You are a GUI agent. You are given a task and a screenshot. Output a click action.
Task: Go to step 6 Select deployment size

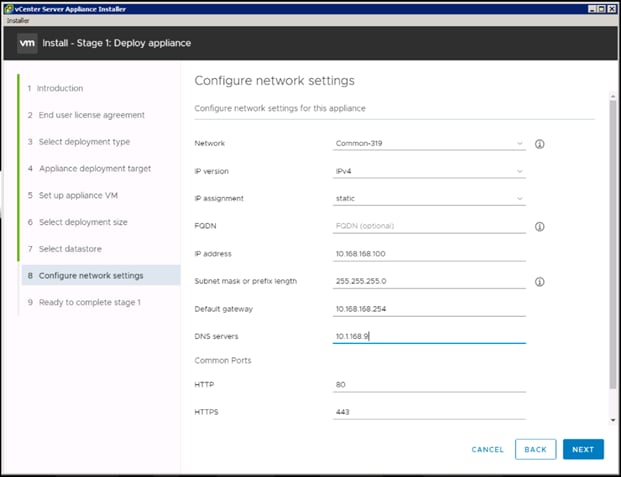(78, 222)
